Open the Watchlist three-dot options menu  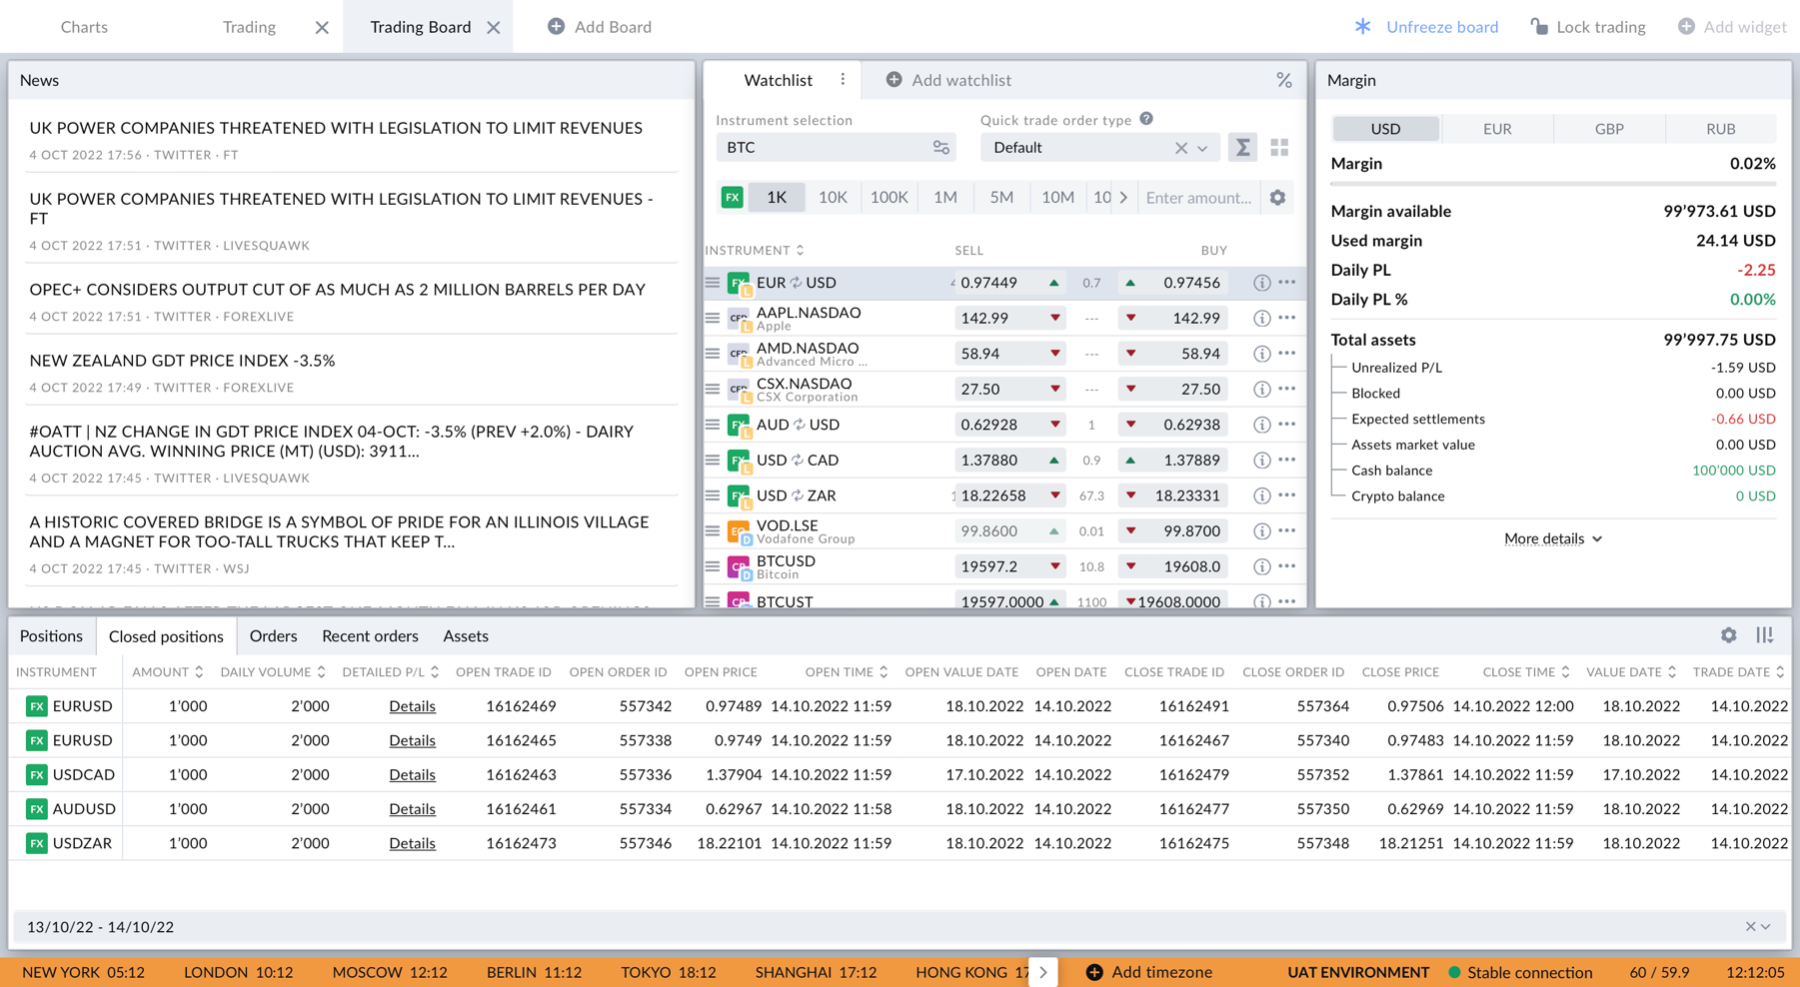tap(843, 80)
